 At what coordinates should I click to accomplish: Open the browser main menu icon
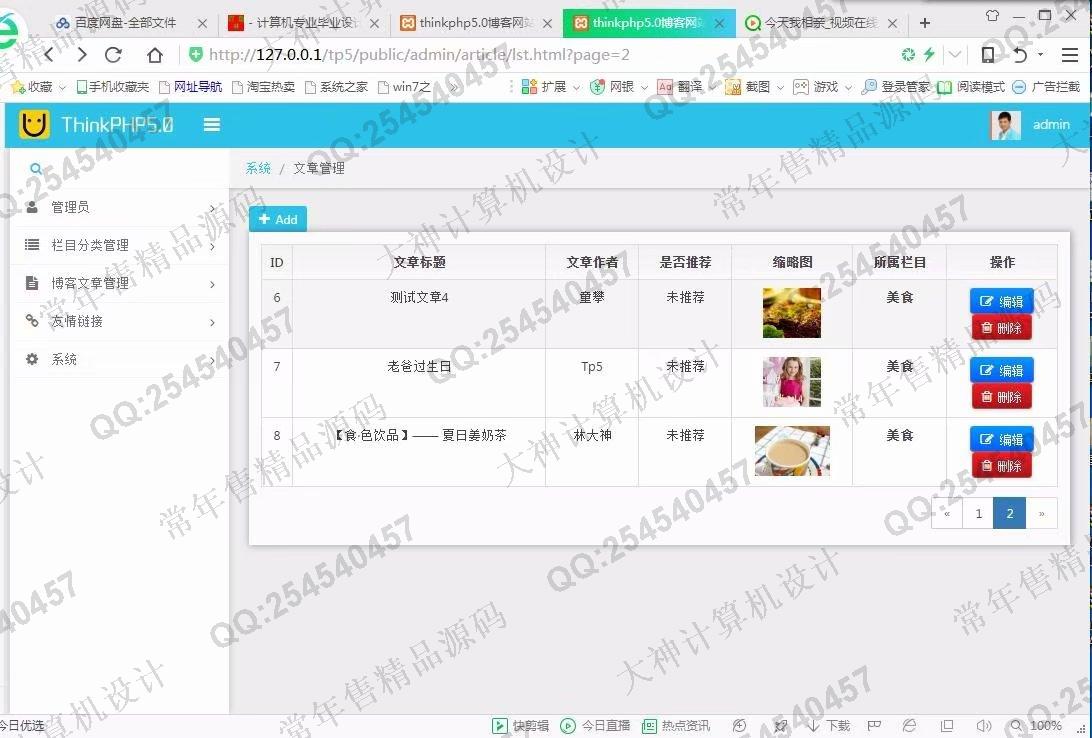click(1070, 54)
